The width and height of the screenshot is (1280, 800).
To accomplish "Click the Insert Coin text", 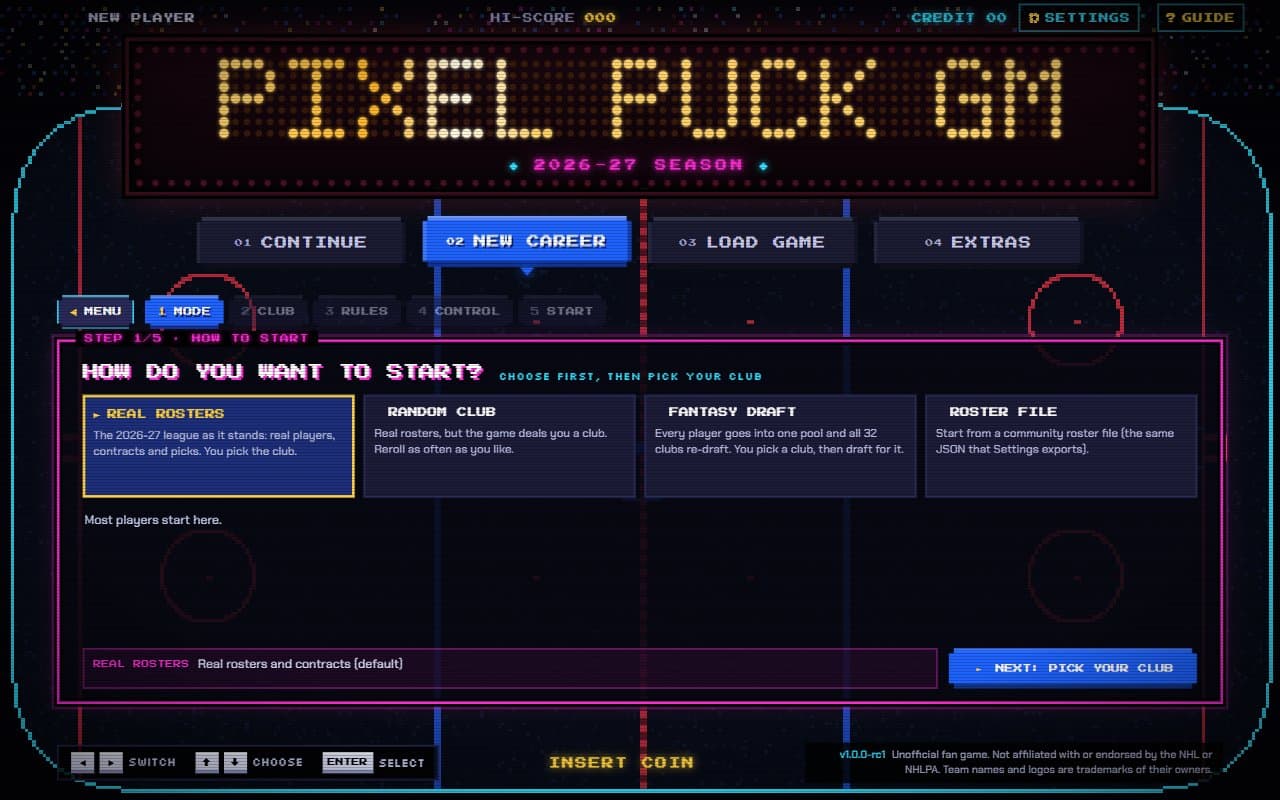I will coord(621,762).
